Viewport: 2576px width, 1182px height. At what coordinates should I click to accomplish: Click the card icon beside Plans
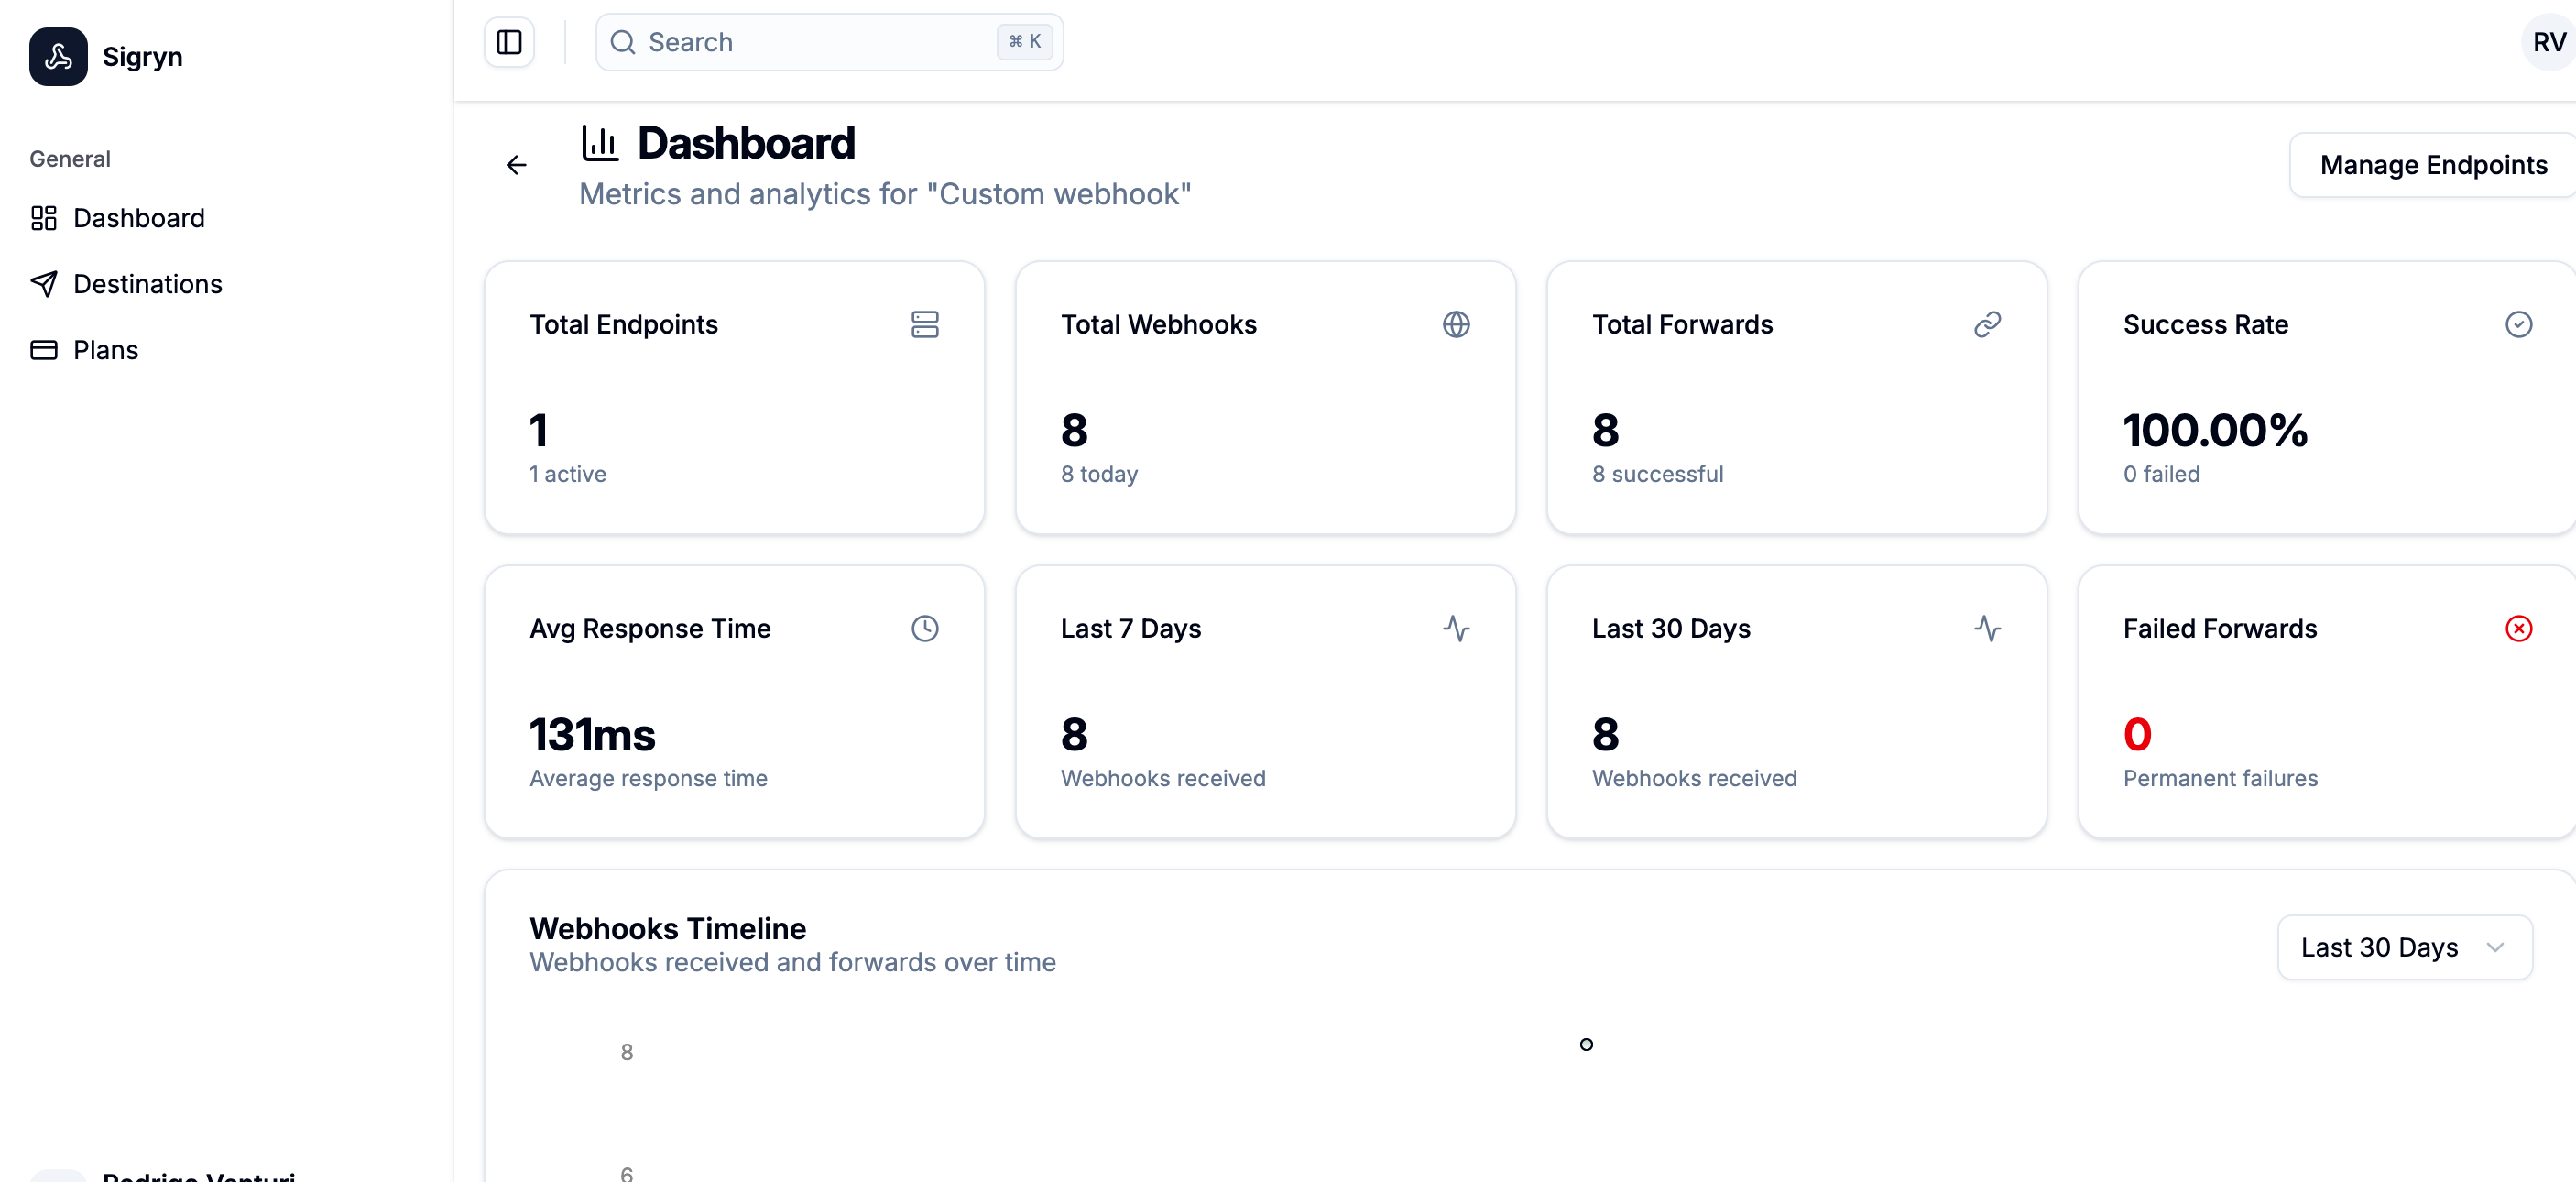[x=44, y=349]
